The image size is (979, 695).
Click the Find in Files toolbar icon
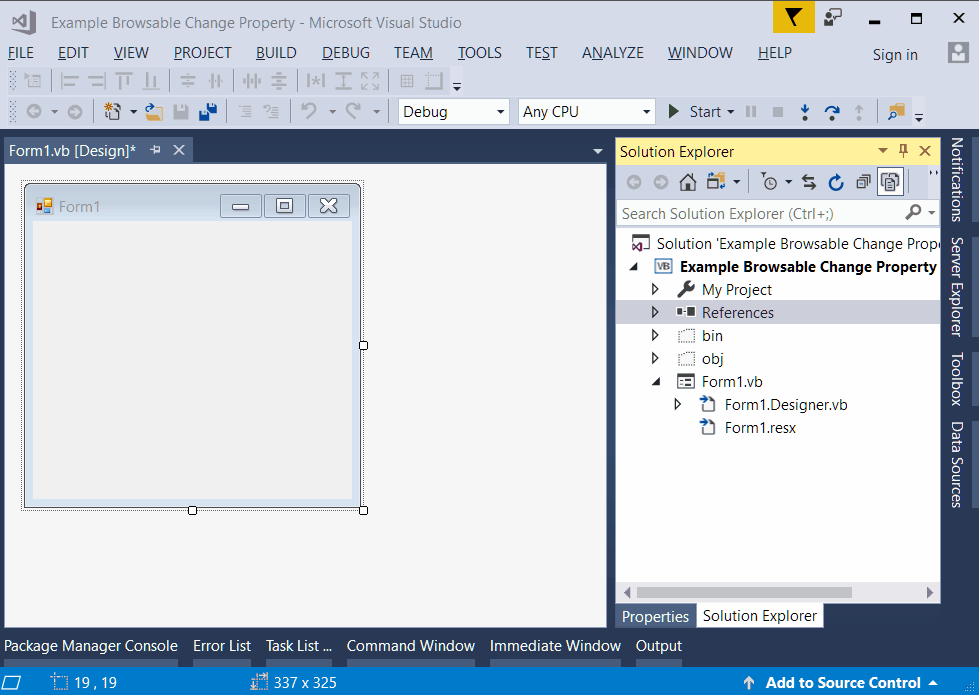(x=896, y=112)
